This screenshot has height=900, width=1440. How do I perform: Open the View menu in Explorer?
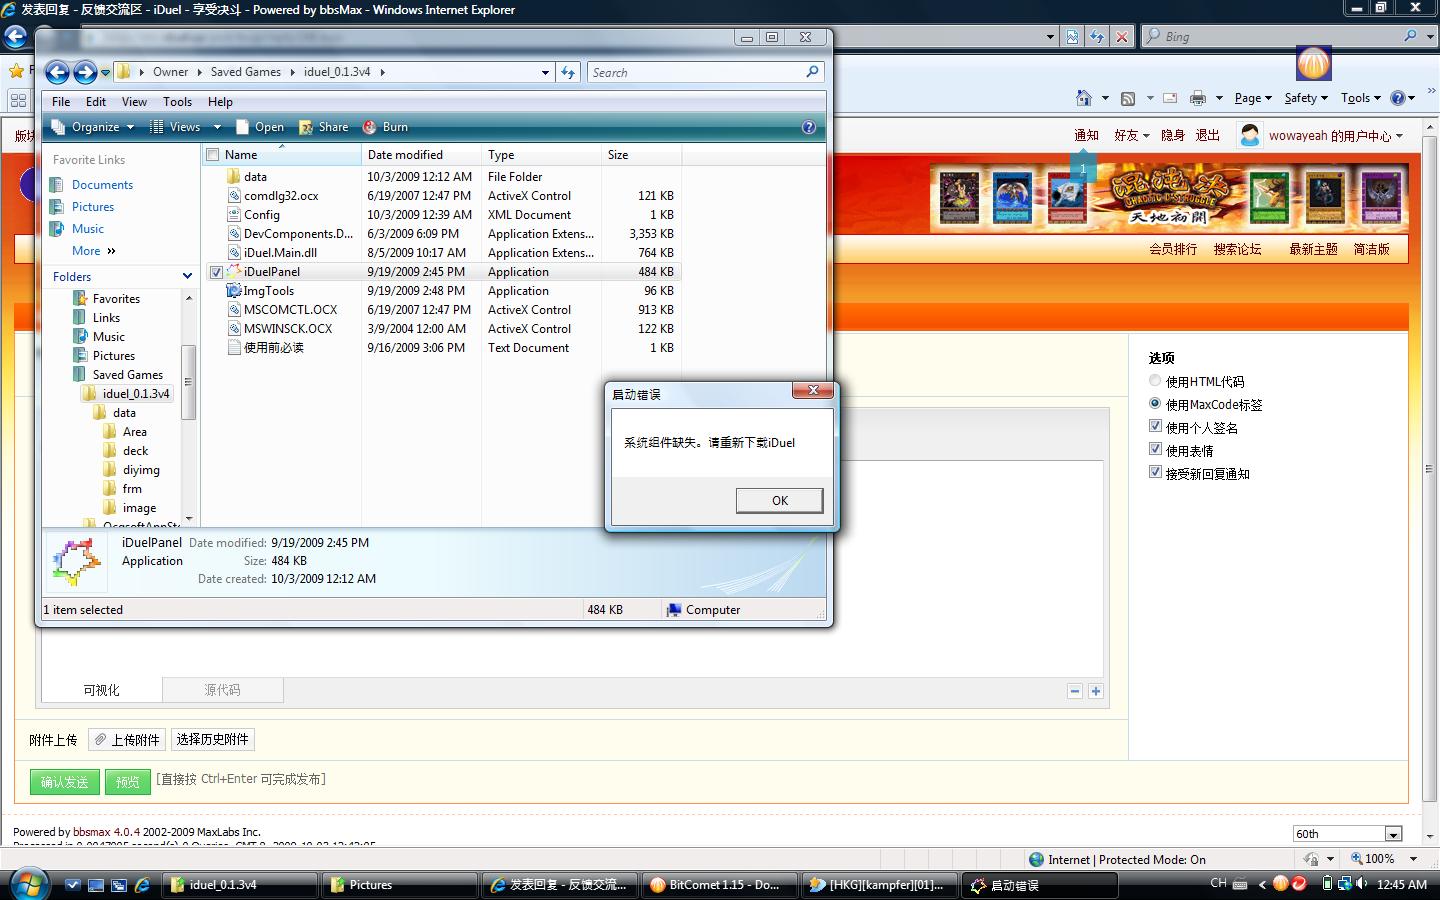[134, 101]
